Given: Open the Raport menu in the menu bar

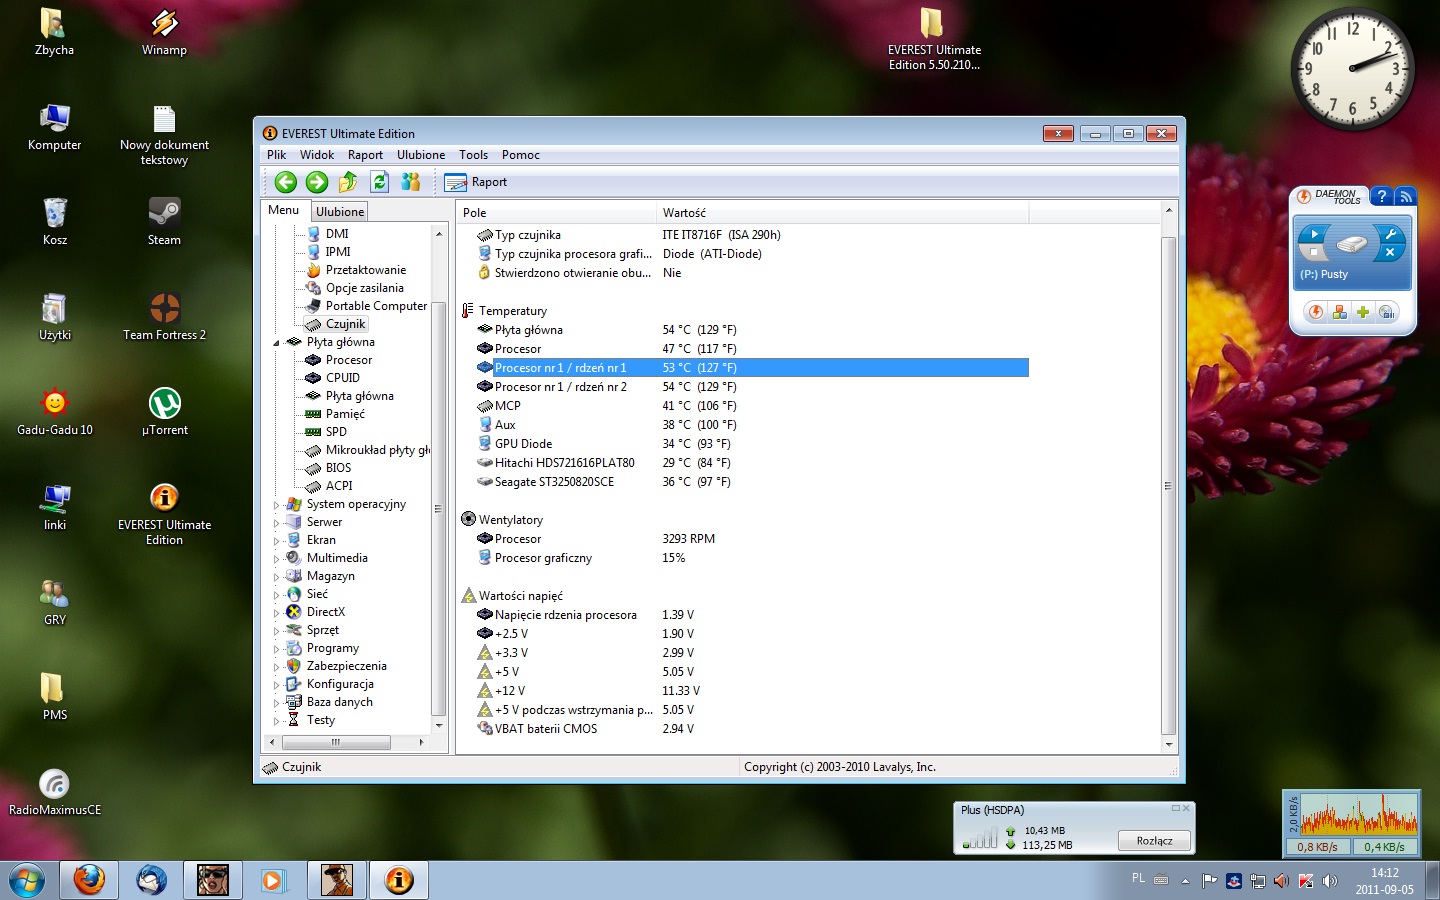Looking at the screenshot, I should [x=365, y=155].
